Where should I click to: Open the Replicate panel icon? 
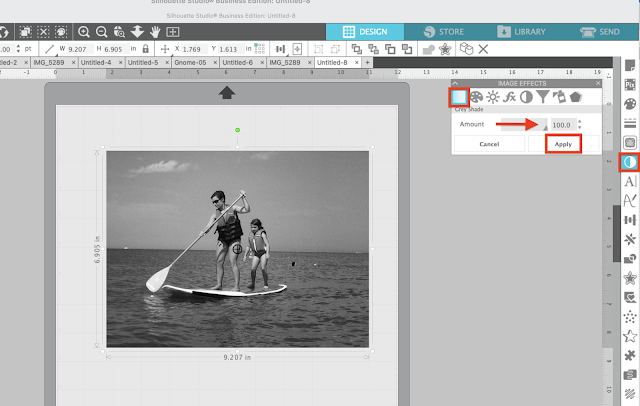tap(630, 239)
